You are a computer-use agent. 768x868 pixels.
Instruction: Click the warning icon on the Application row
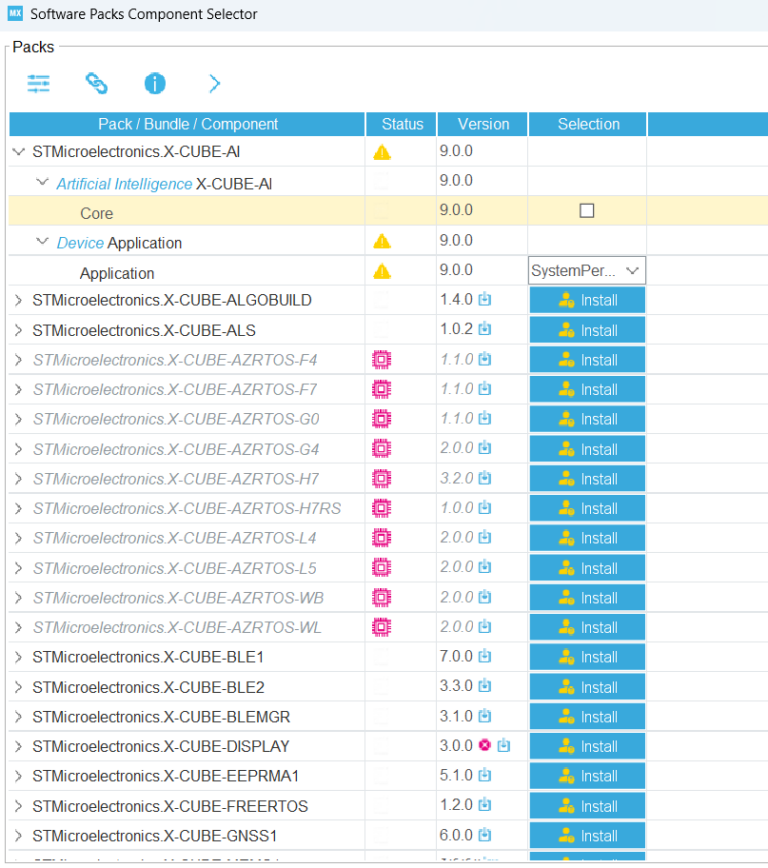(382, 271)
